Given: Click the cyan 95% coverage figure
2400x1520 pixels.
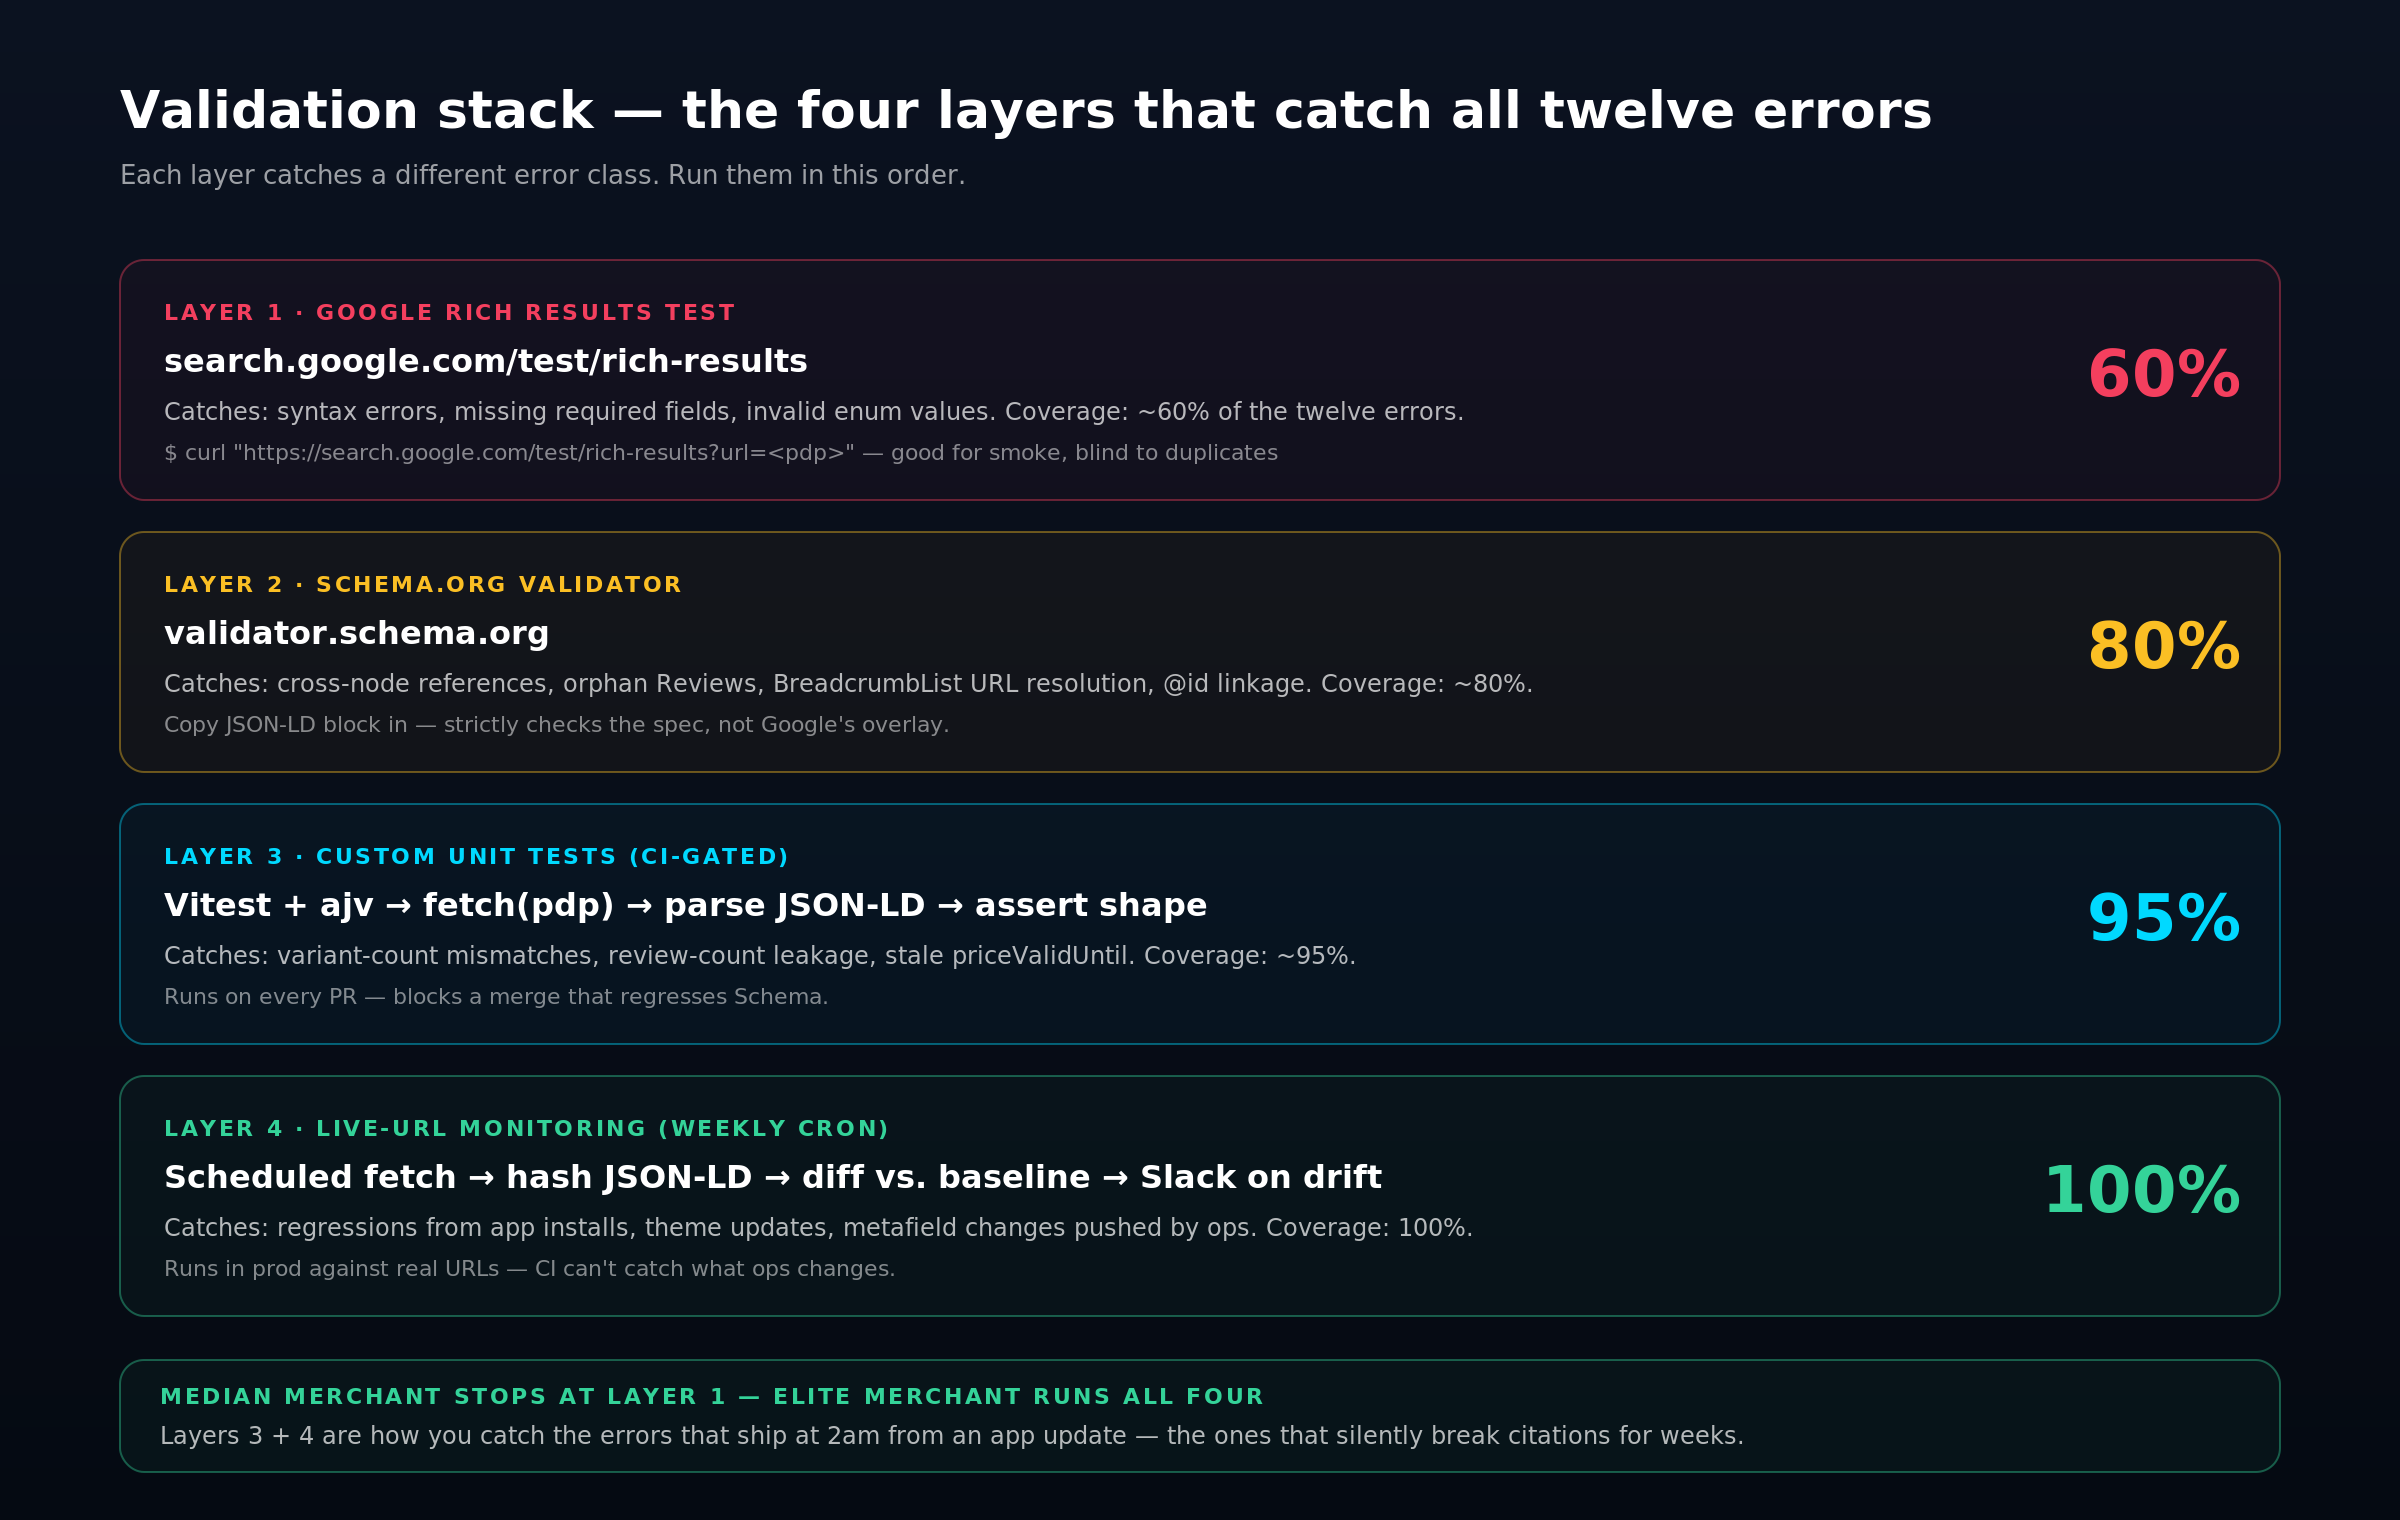Looking at the screenshot, I should (x=2164, y=920).
